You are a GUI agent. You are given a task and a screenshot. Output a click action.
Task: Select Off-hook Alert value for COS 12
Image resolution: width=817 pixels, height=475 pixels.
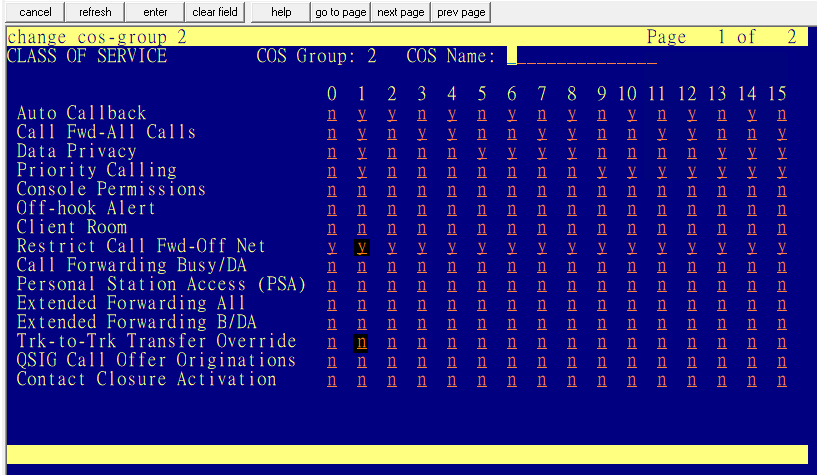[x=691, y=209]
